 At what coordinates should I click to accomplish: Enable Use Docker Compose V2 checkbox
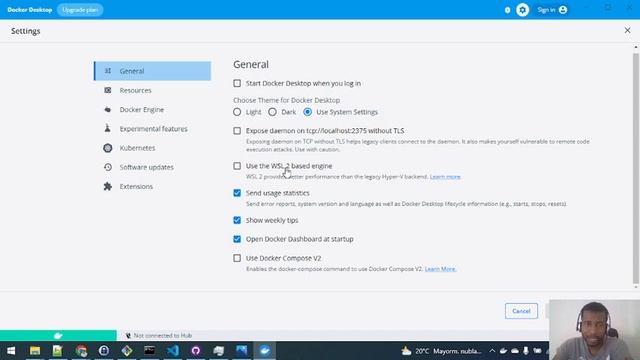point(237,258)
